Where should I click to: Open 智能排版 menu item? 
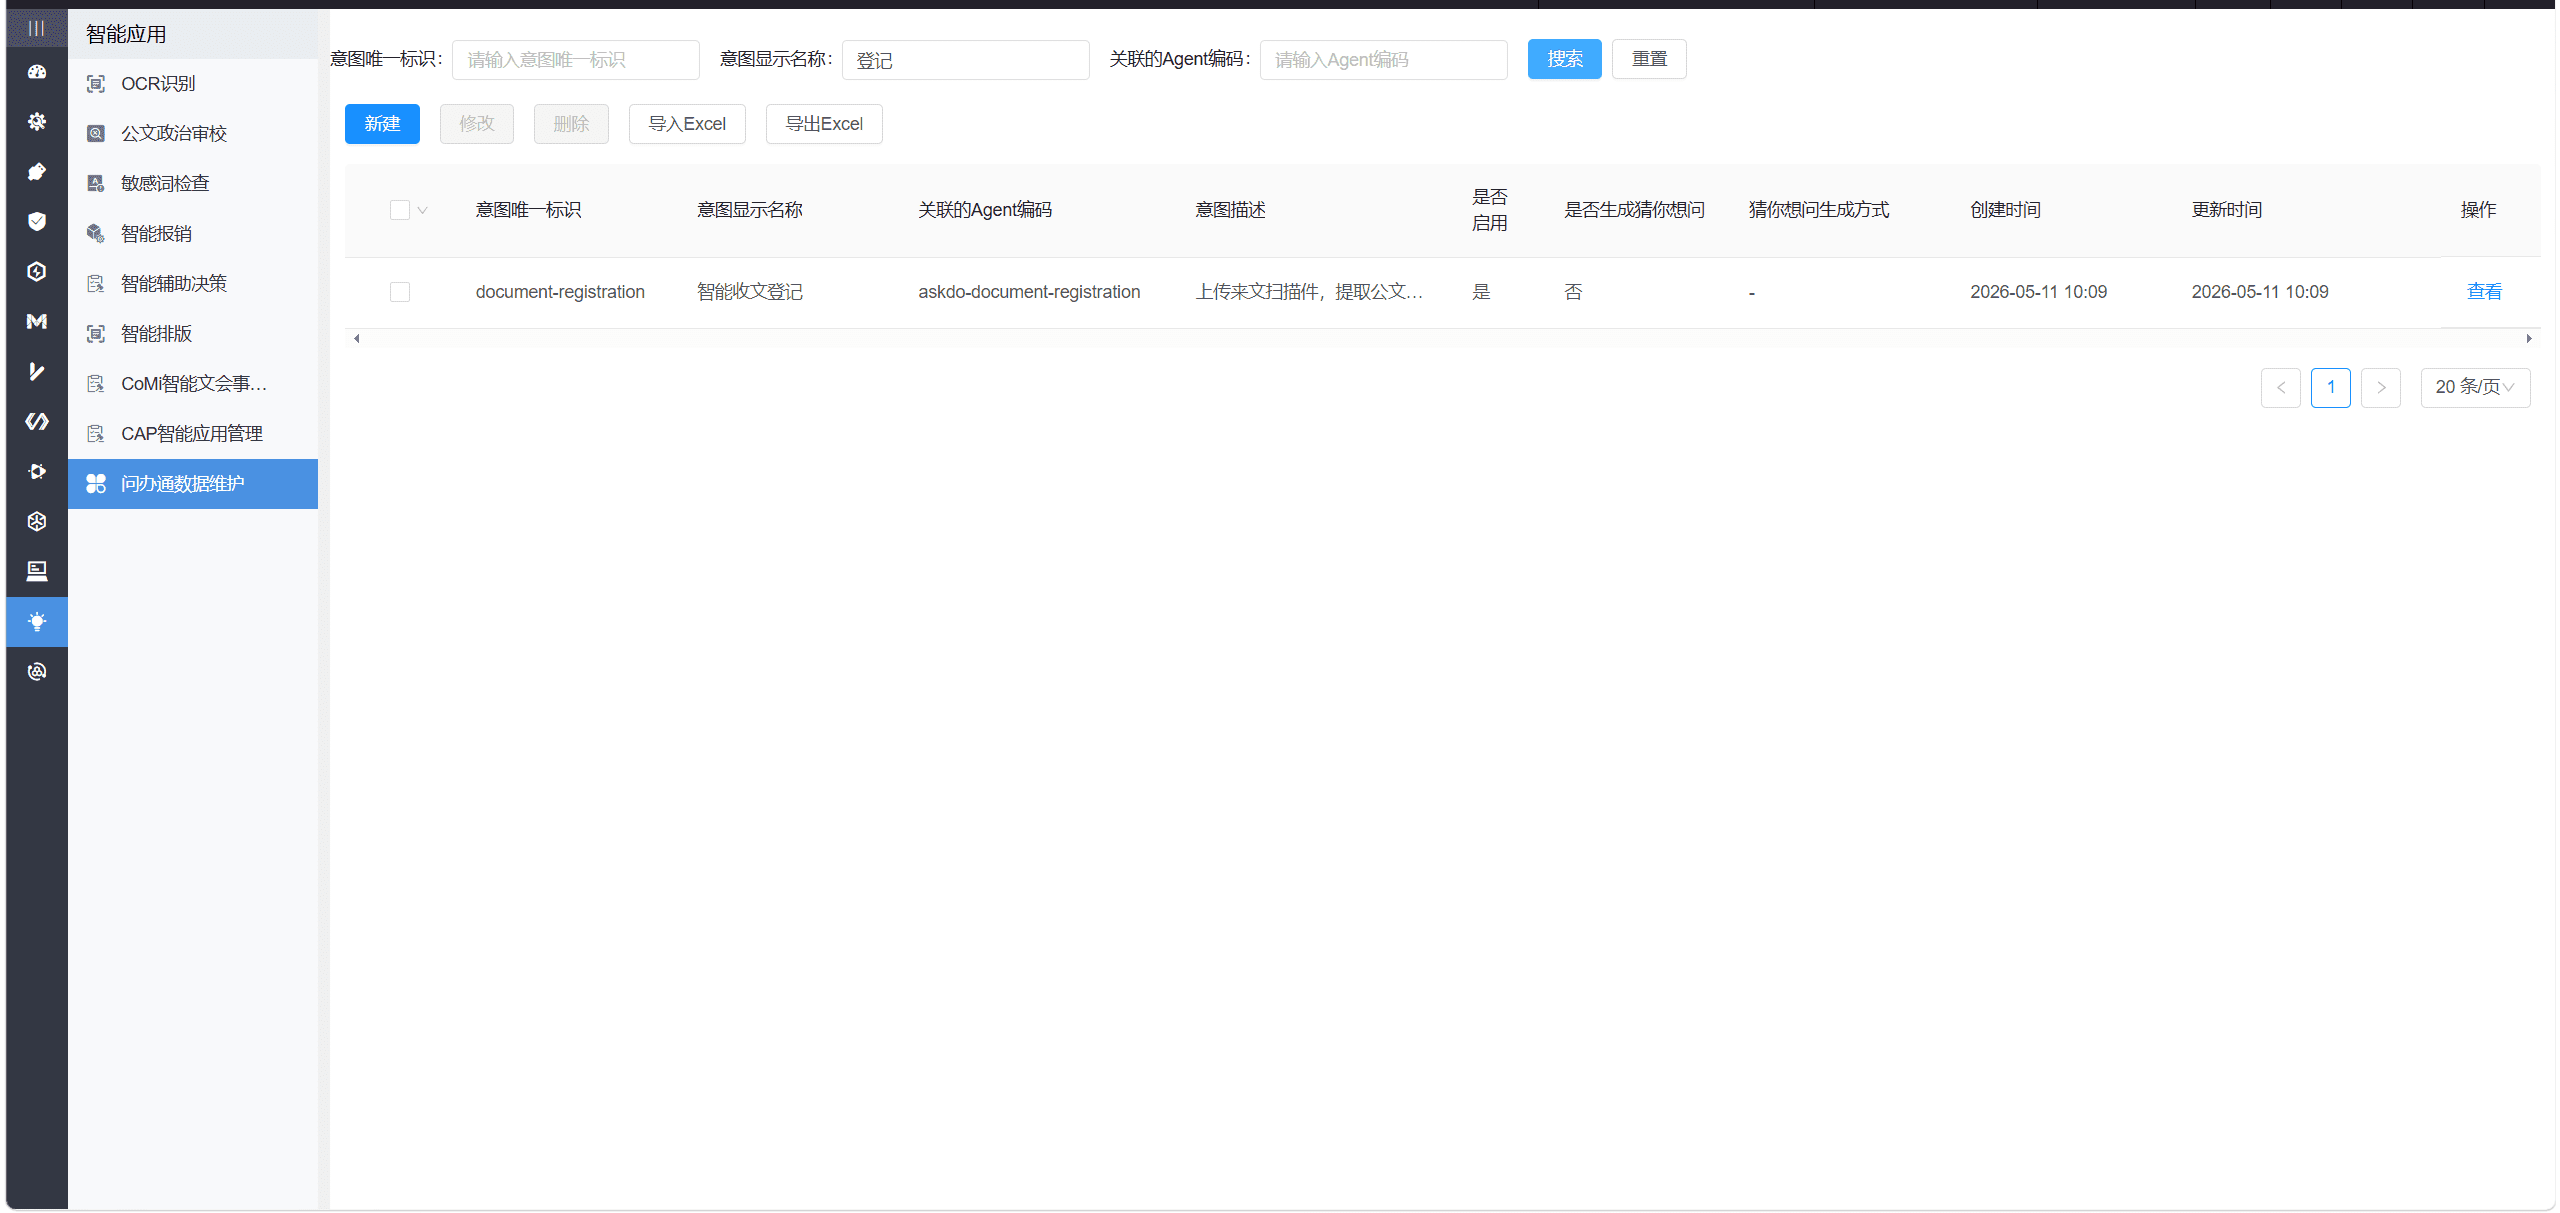coord(193,334)
